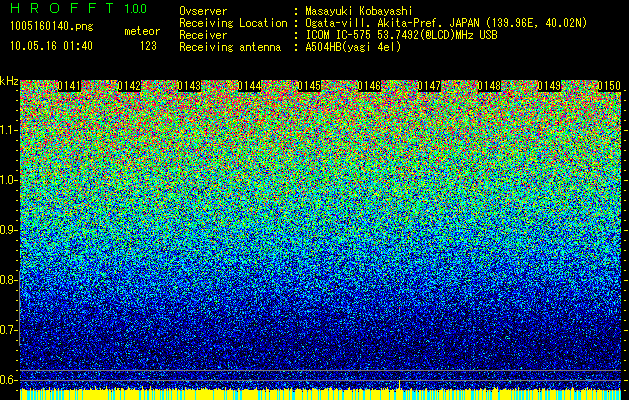The image size is (629, 400).
Task: Click the 0.7 frequency axis label
Action: coord(9,330)
